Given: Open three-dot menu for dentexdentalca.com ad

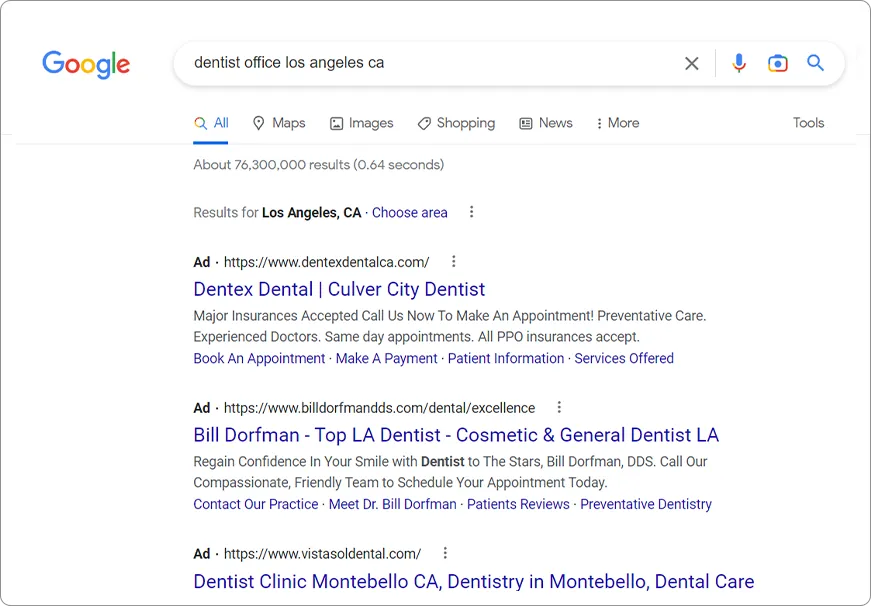Looking at the screenshot, I should (453, 261).
